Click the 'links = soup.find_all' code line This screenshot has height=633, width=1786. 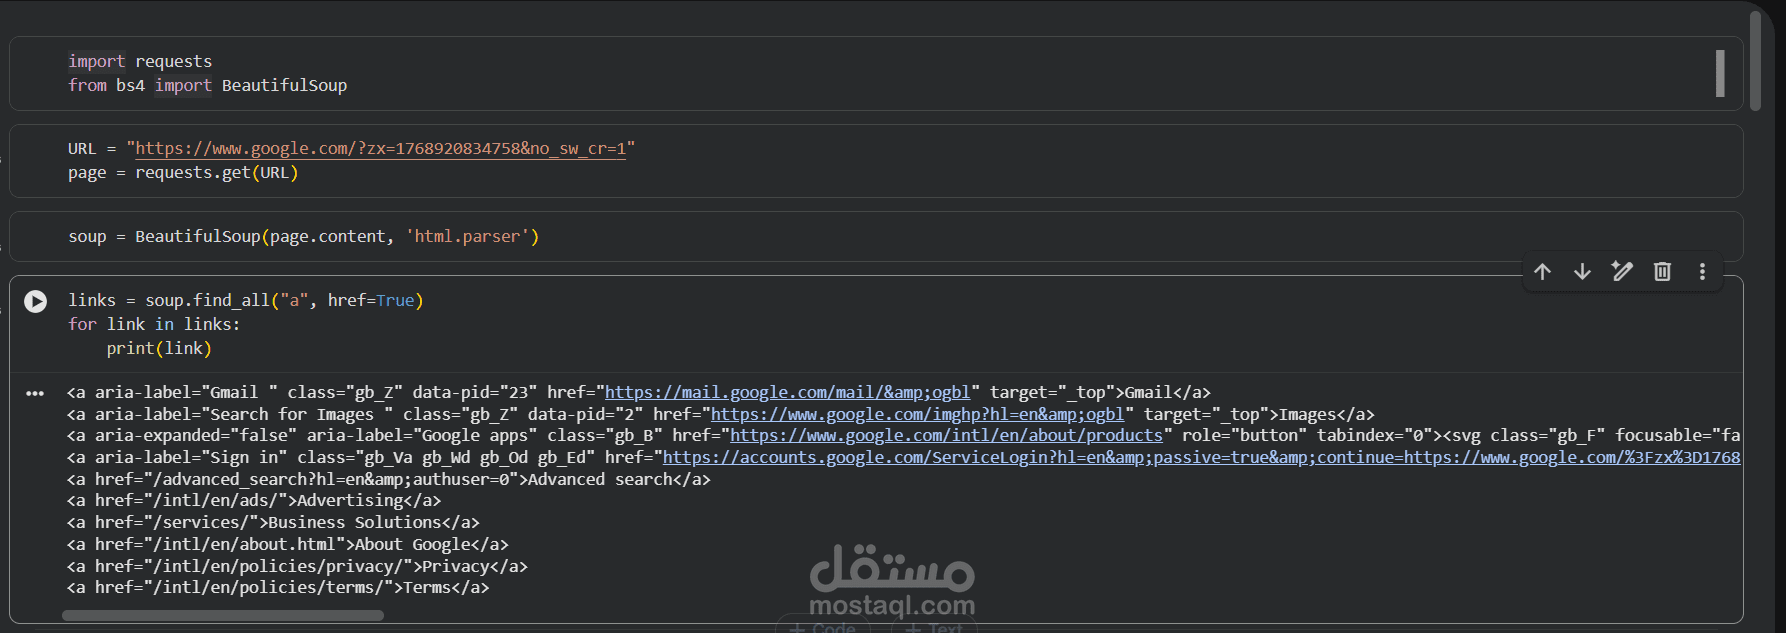pyautogui.click(x=246, y=300)
